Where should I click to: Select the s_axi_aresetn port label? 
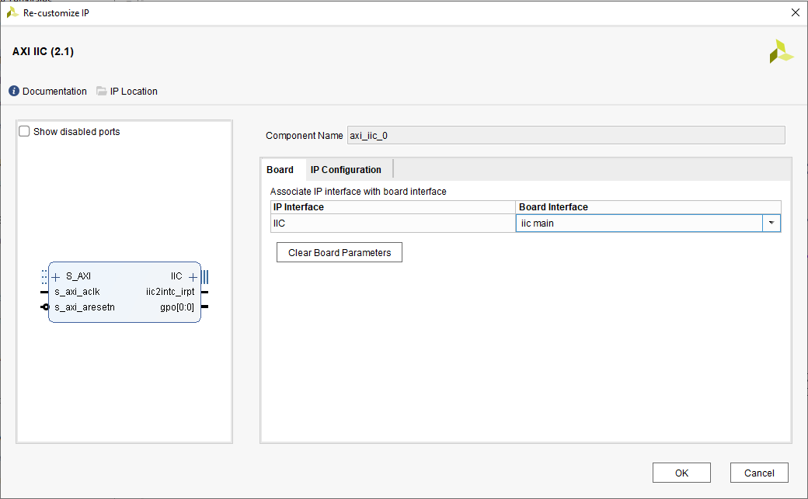(x=85, y=307)
